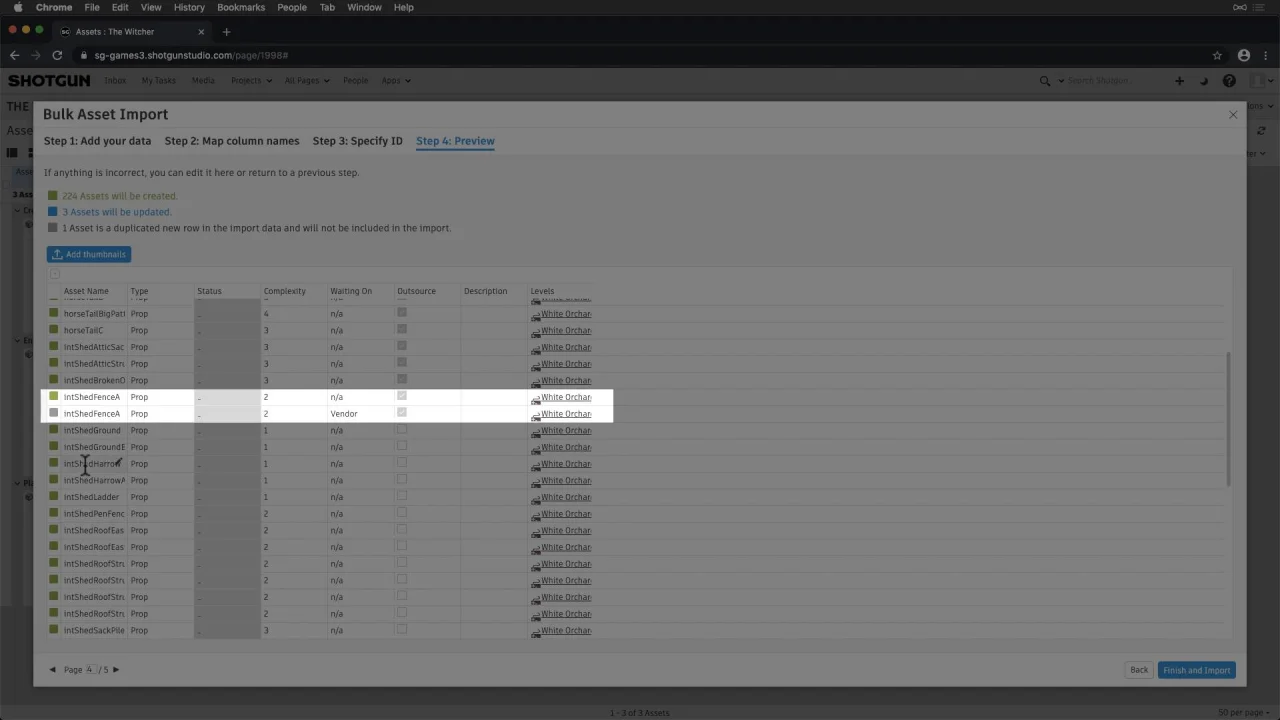Open the Bookmarks menu in menu bar
Screen dimensions: 1280x720
click(x=241, y=7)
